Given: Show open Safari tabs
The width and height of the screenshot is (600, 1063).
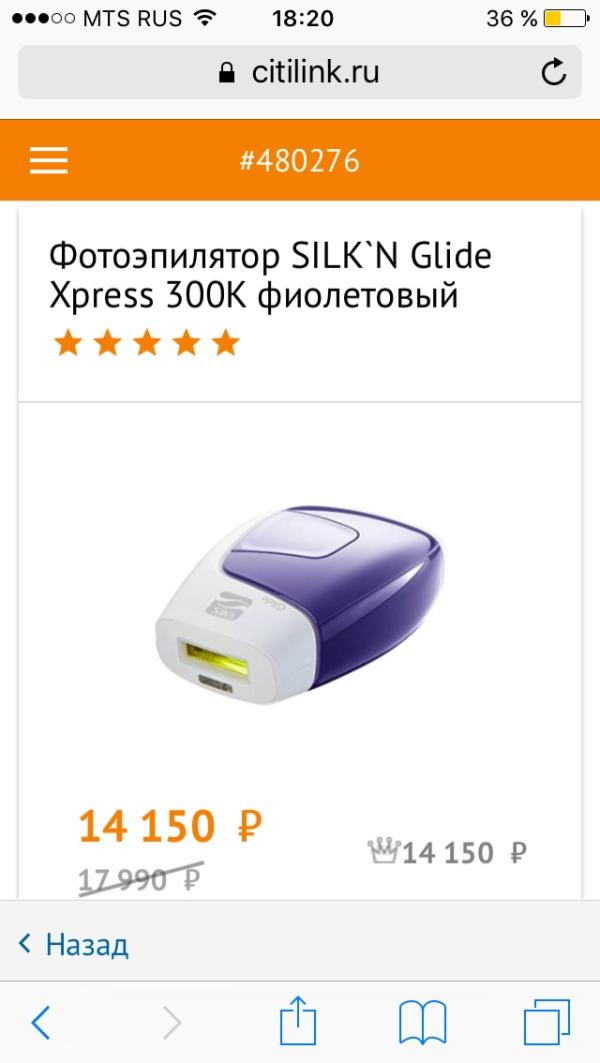Looking at the screenshot, I should pos(546,1022).
